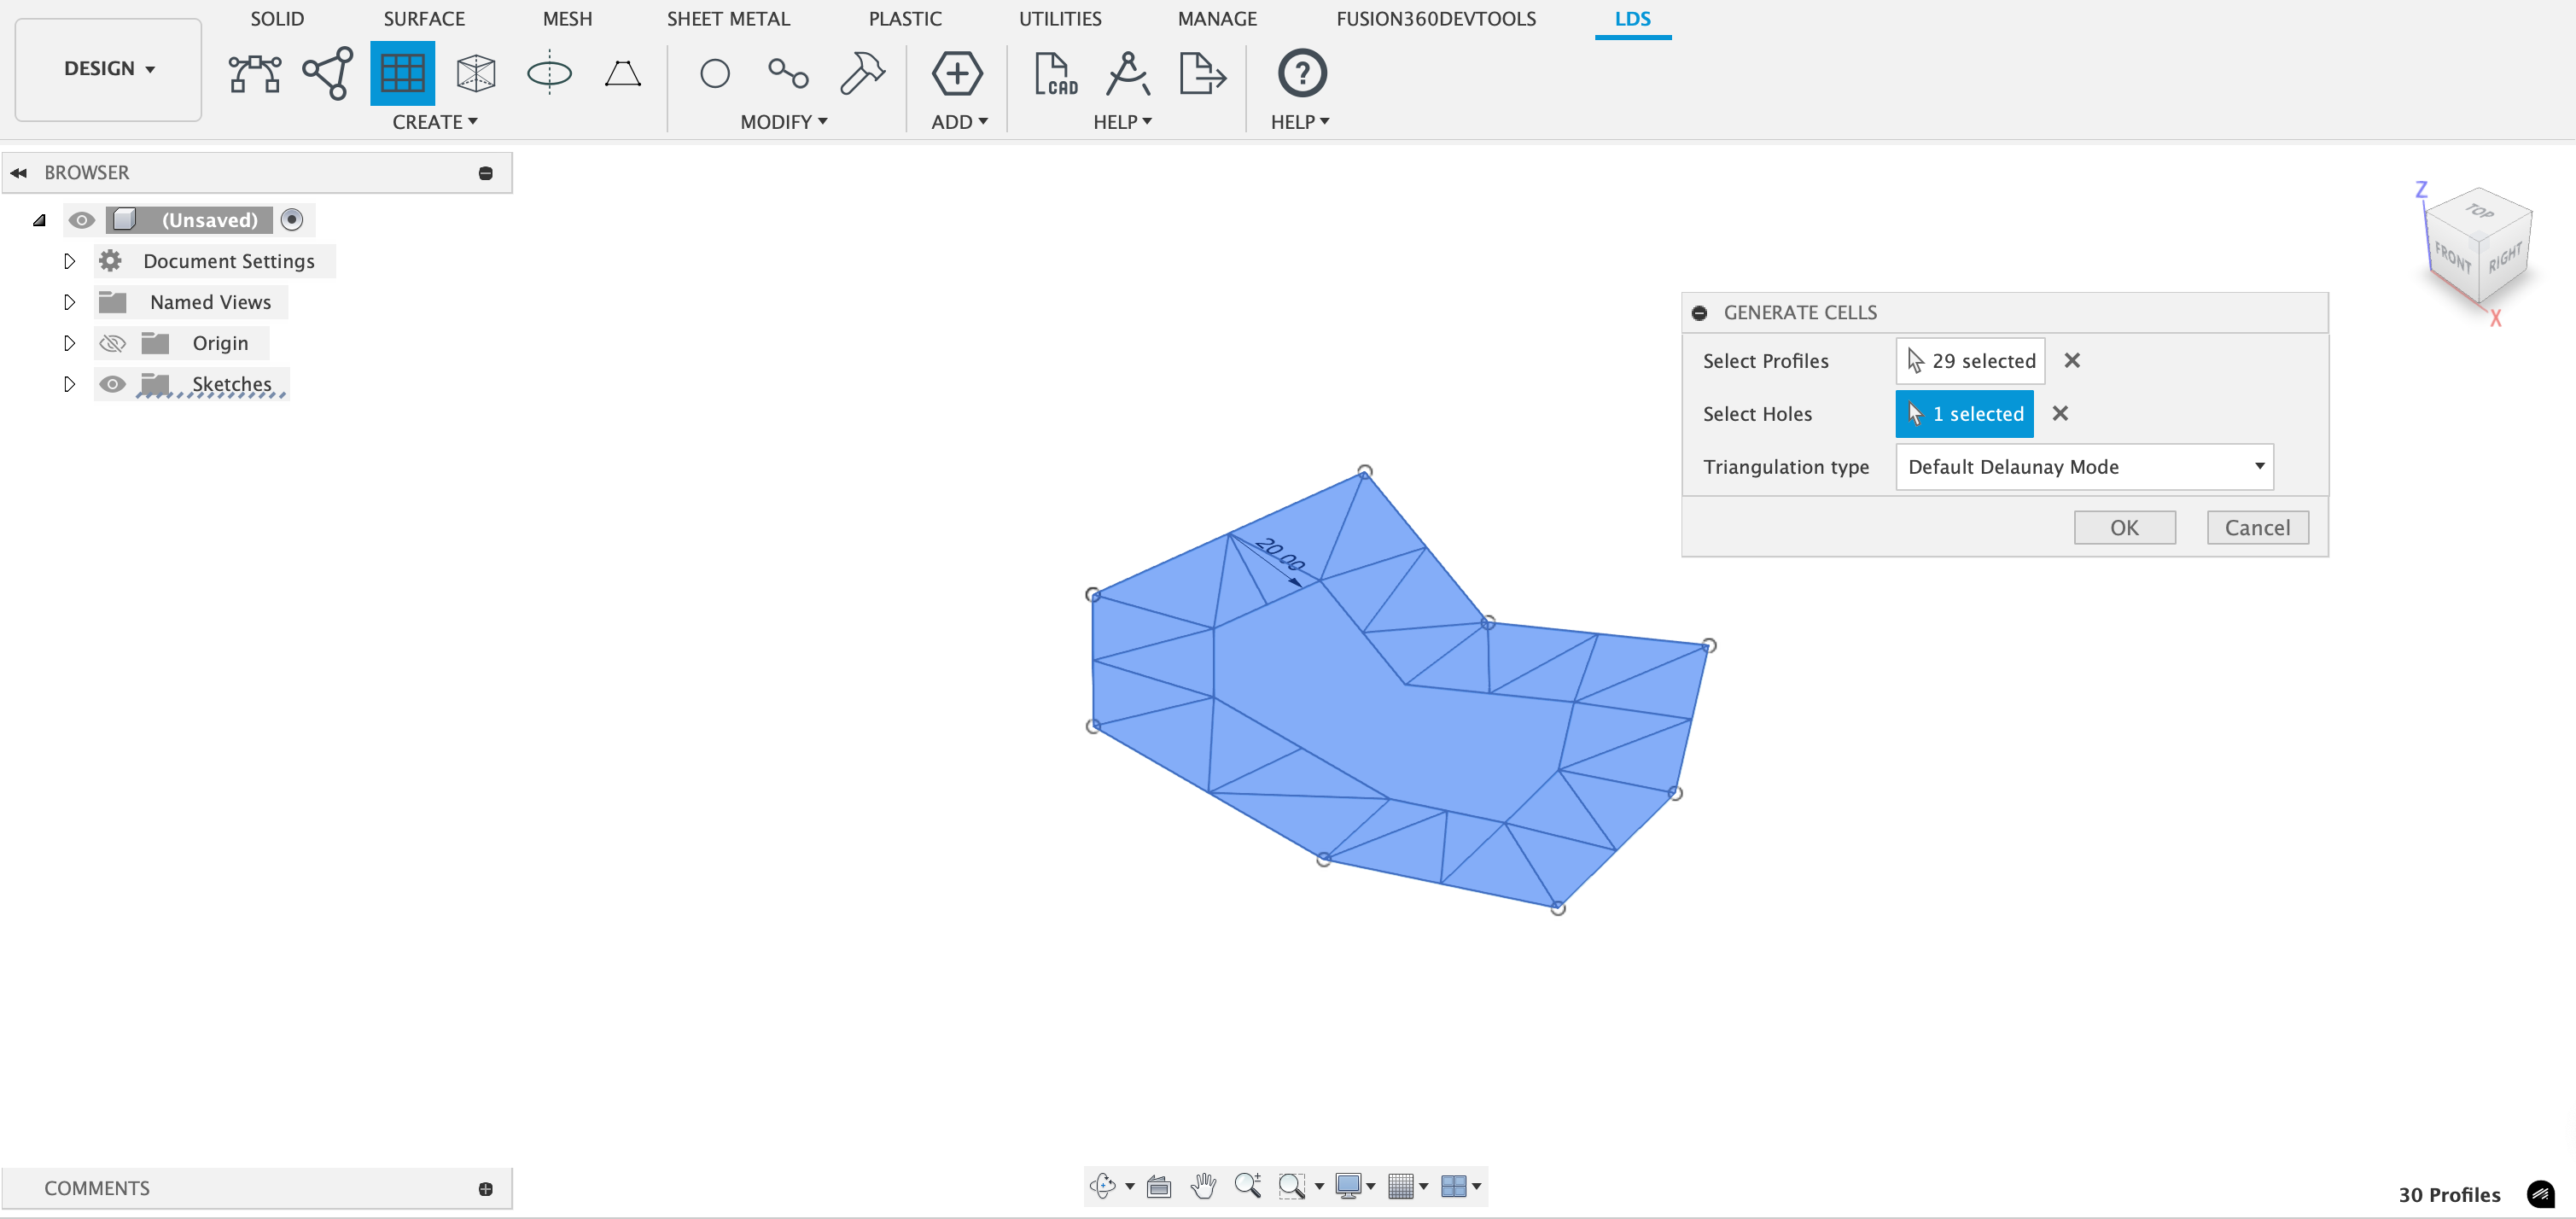Switch to the SURFACE tab
Viewport: 2576px width, 1219px height.
424,18
